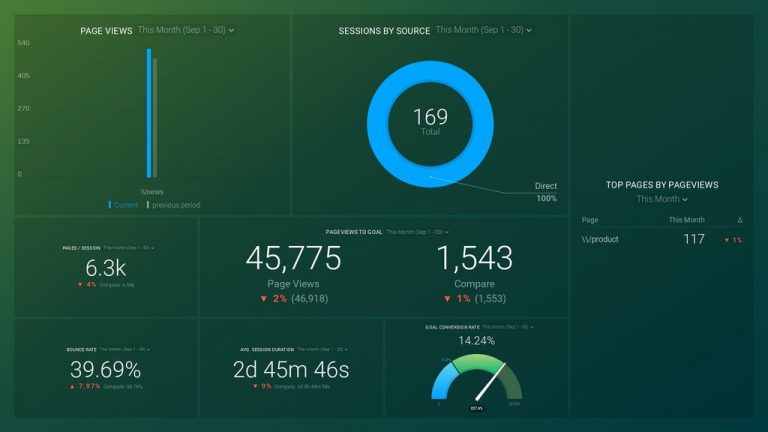Click red down arrow beside 117

pyautogui.click(x=727, y=240)
